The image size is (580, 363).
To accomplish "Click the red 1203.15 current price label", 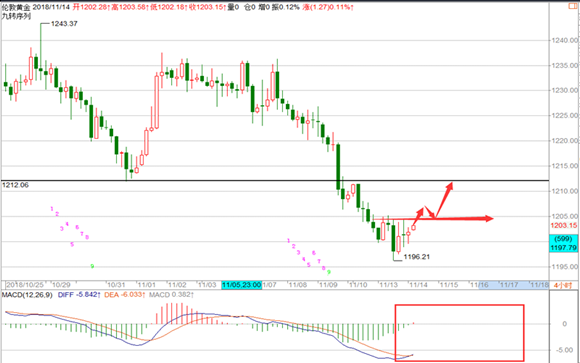I will point(563,225).
